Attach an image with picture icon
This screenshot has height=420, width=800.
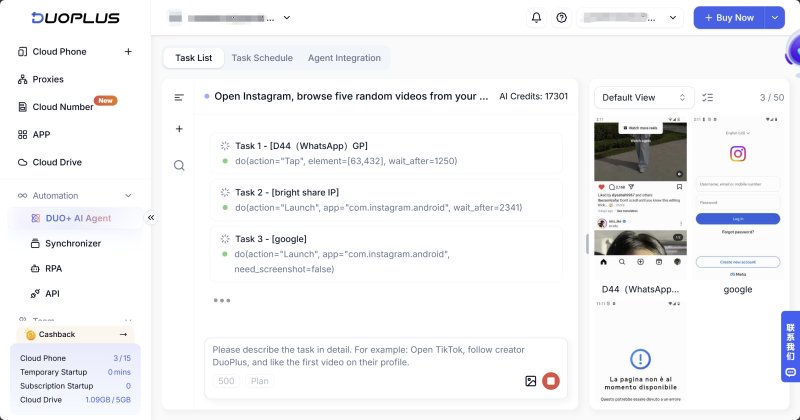pos(531,381)
